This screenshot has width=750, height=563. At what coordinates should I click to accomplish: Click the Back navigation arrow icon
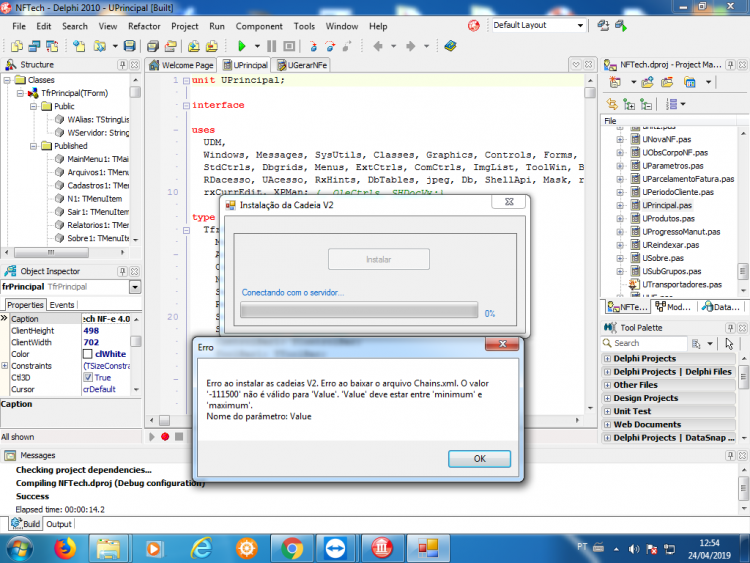click(x=378, y=46)
